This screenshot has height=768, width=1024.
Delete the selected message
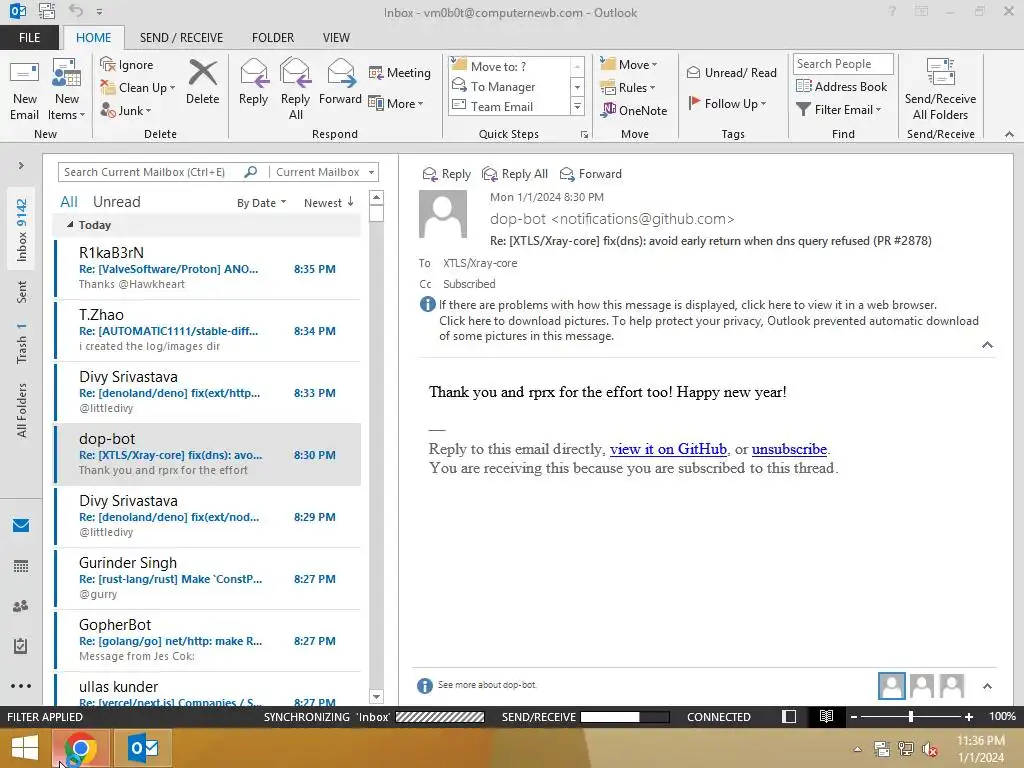click(202, 82)
